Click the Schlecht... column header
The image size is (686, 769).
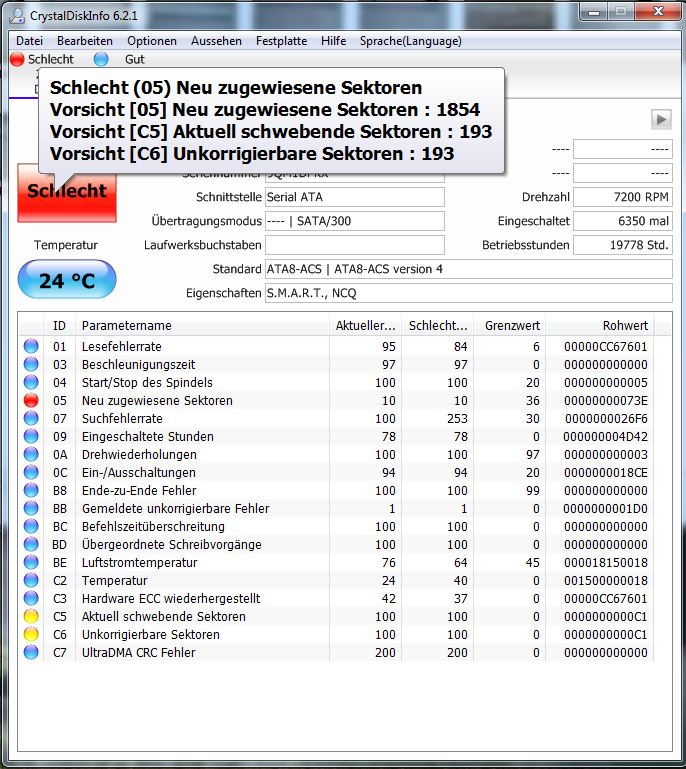[437, 326]
